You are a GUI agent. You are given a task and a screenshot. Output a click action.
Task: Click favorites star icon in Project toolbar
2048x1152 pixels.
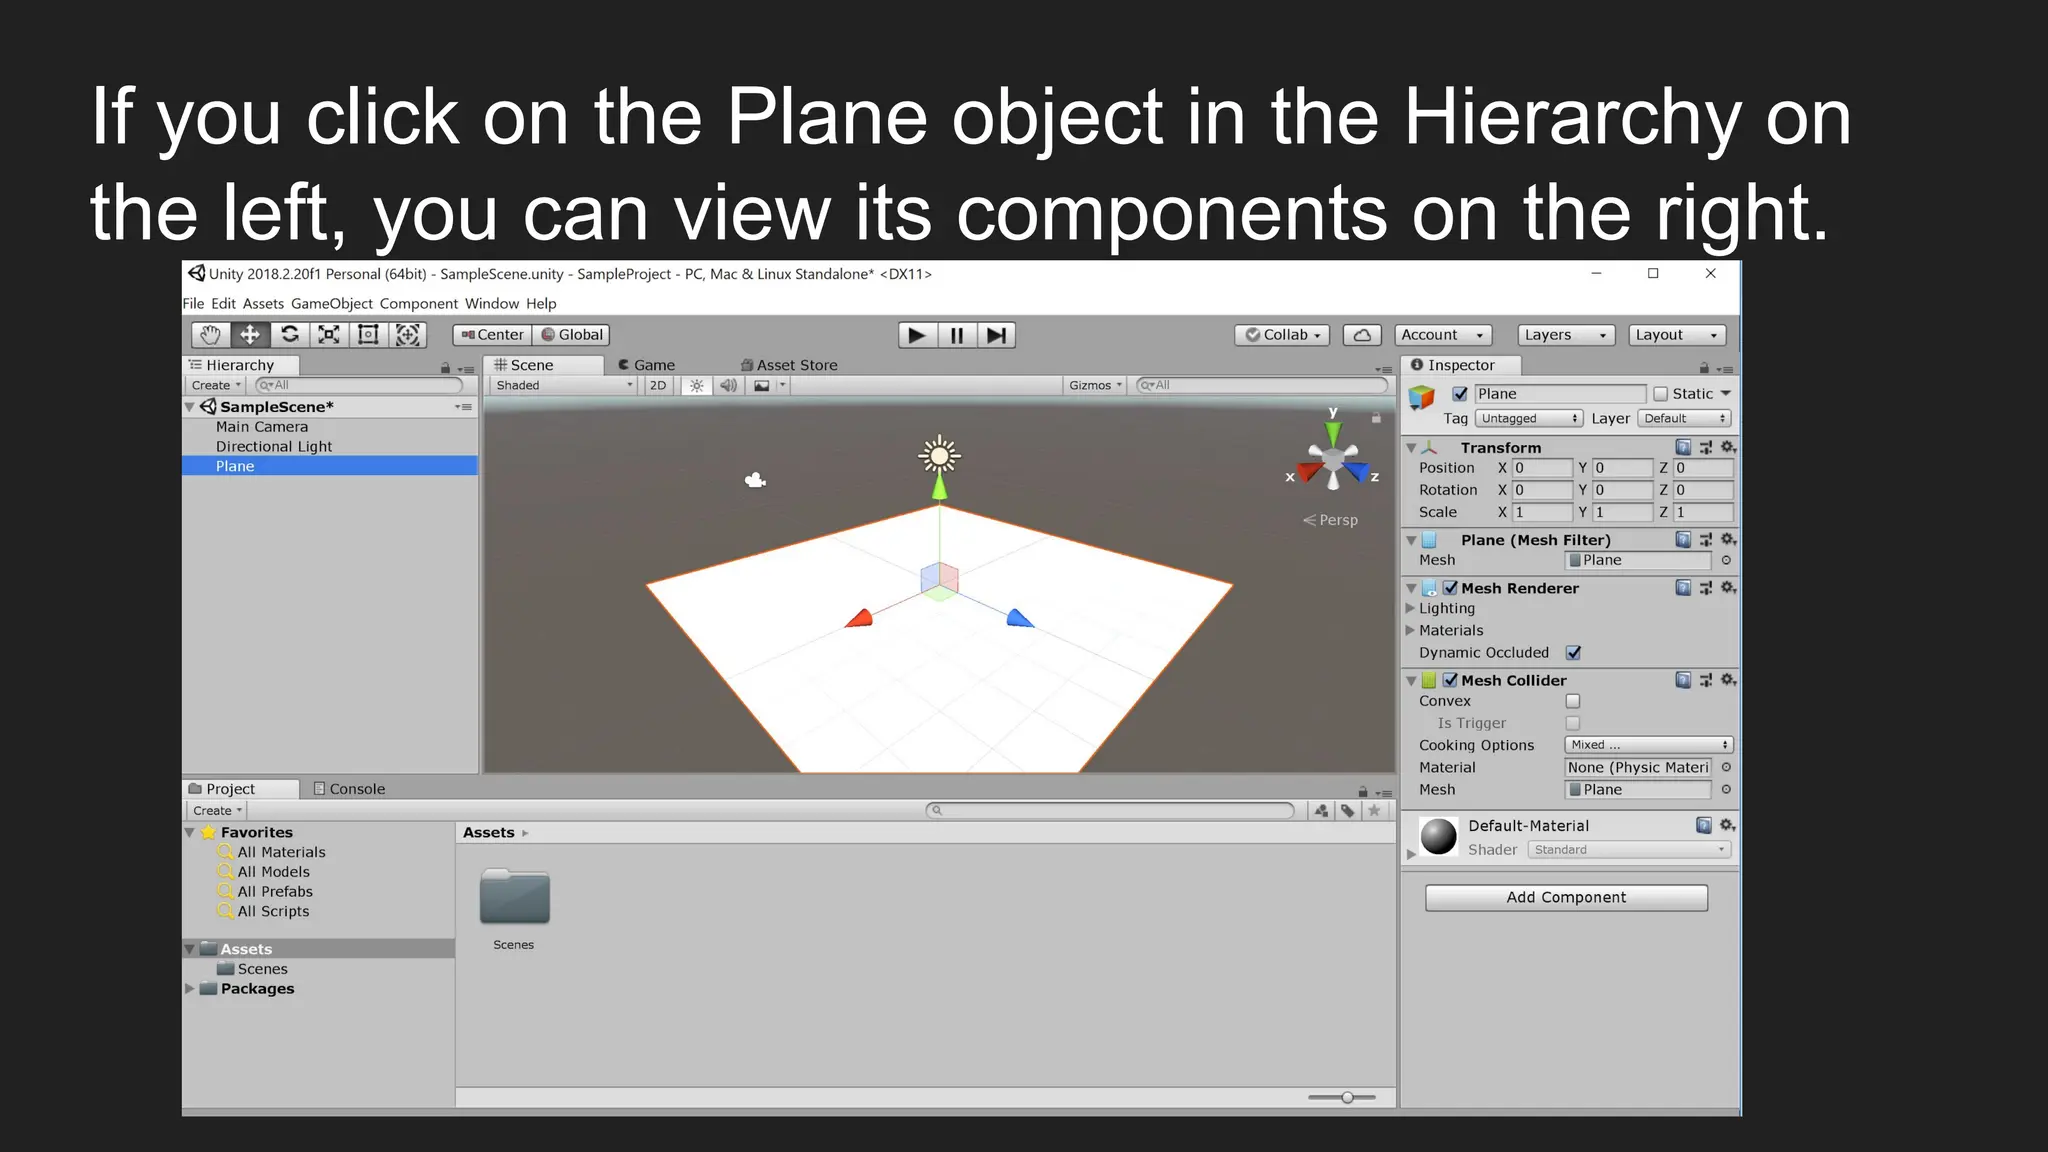[1375, 811]
